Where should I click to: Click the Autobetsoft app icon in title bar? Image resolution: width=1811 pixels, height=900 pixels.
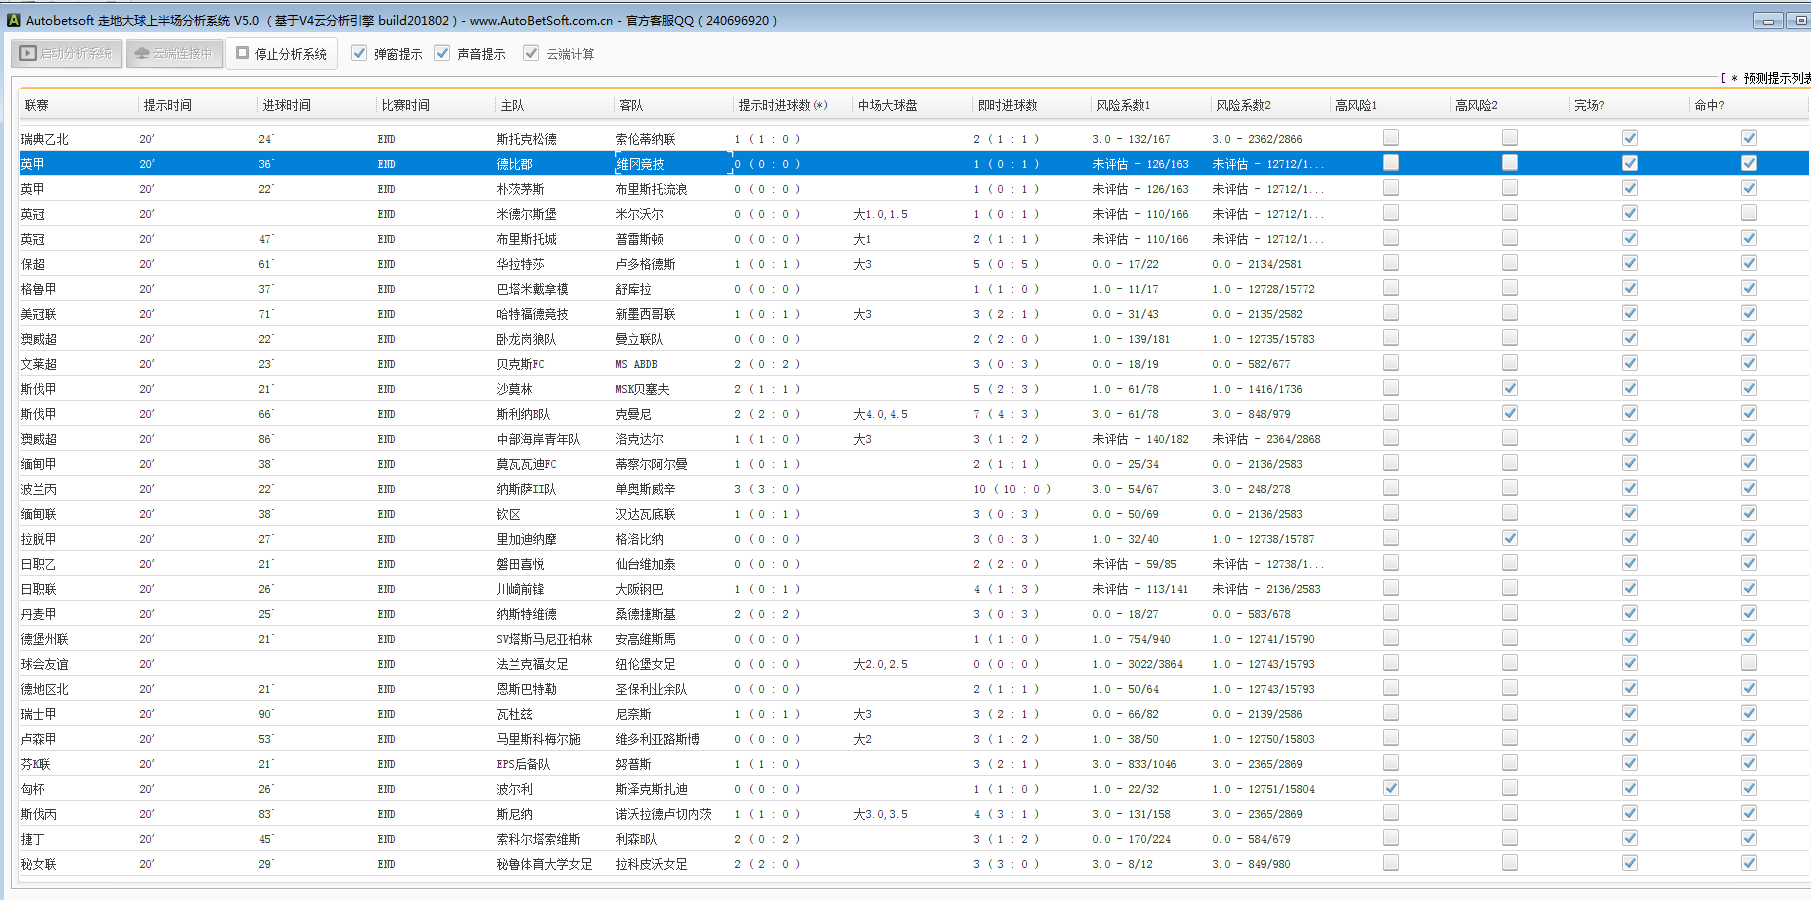click(13, 20)
